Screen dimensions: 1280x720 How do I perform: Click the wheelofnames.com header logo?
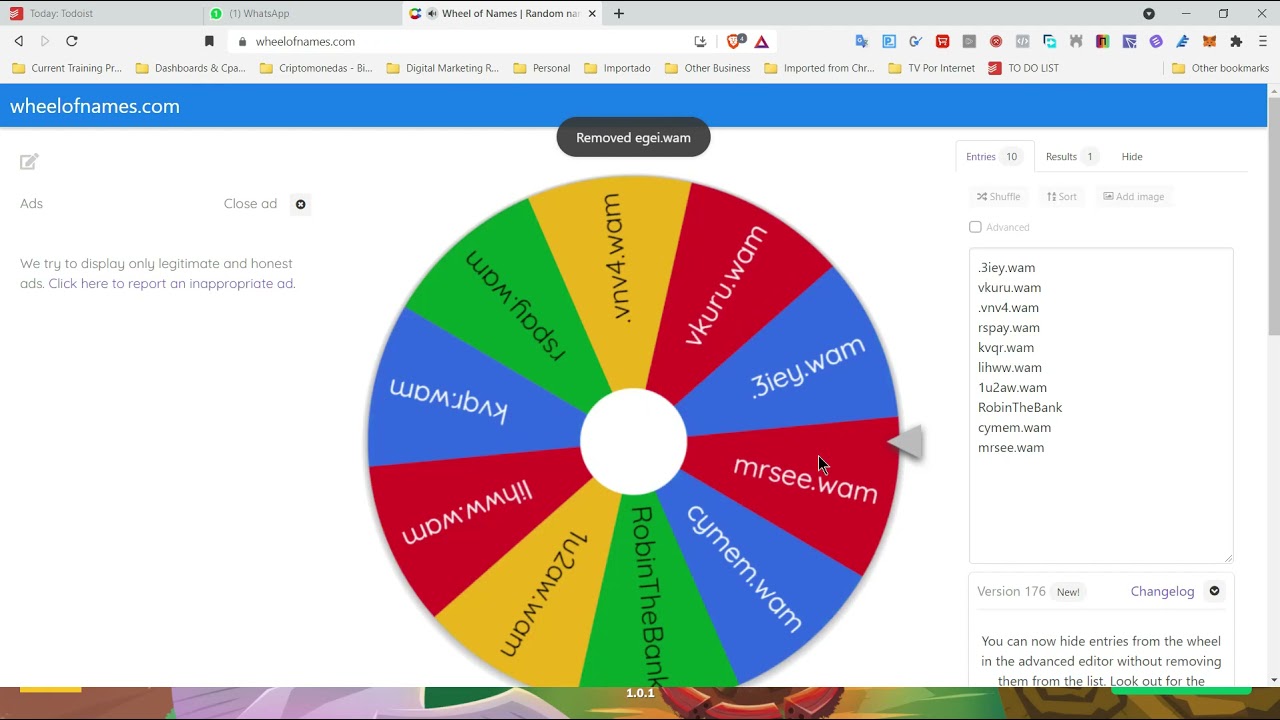[95, 106]
